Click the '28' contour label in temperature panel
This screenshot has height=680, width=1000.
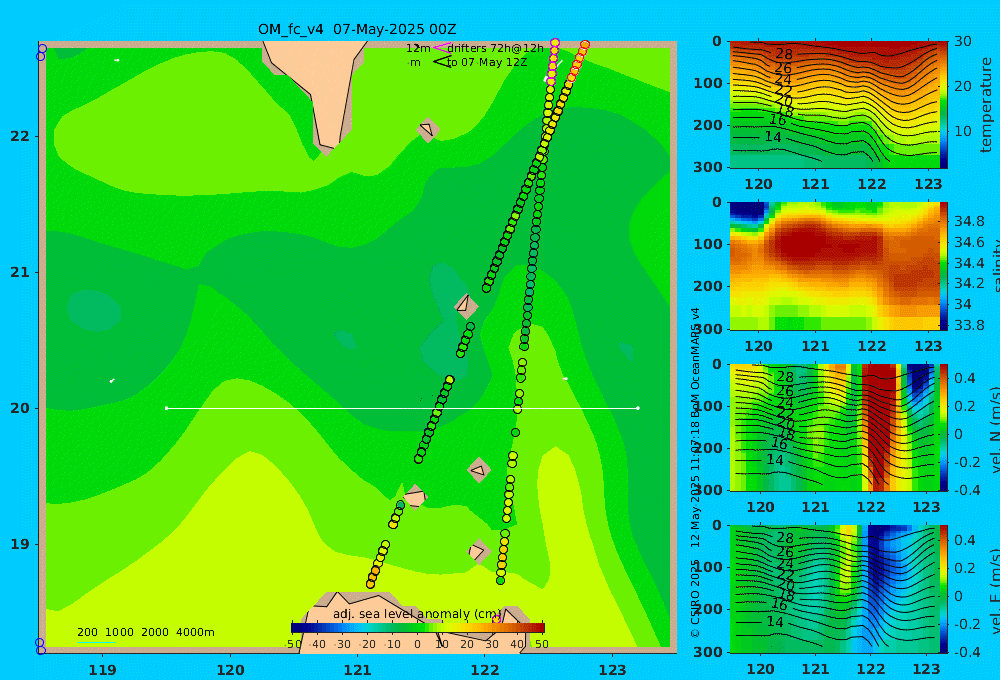click(x=784, y=54)
